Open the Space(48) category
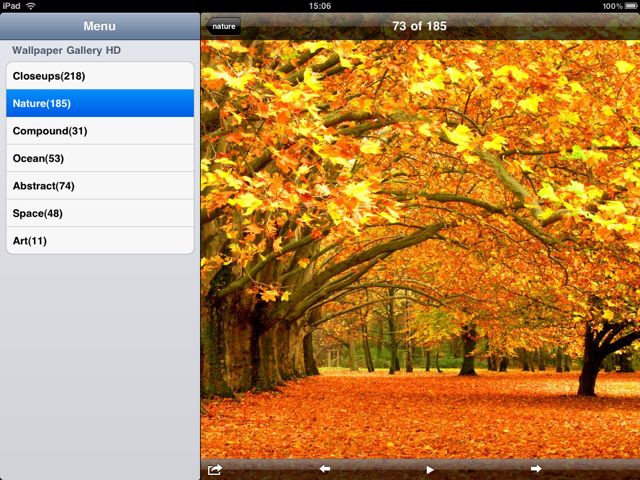Image resolution: width=640 pixels, height=480 pixels. tap(100, 213)
